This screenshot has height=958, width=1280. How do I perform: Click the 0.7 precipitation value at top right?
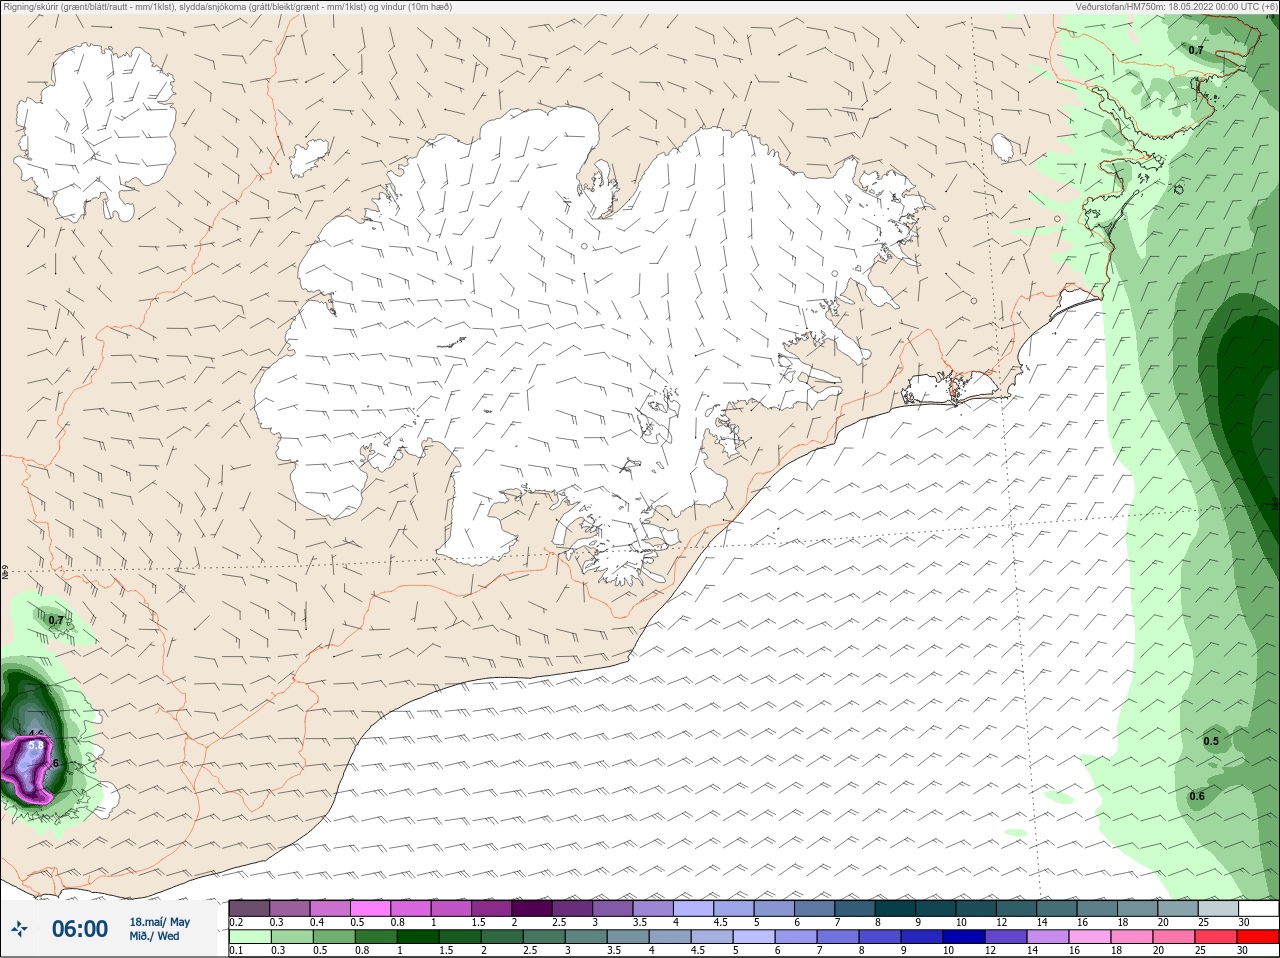point(1196,50)
